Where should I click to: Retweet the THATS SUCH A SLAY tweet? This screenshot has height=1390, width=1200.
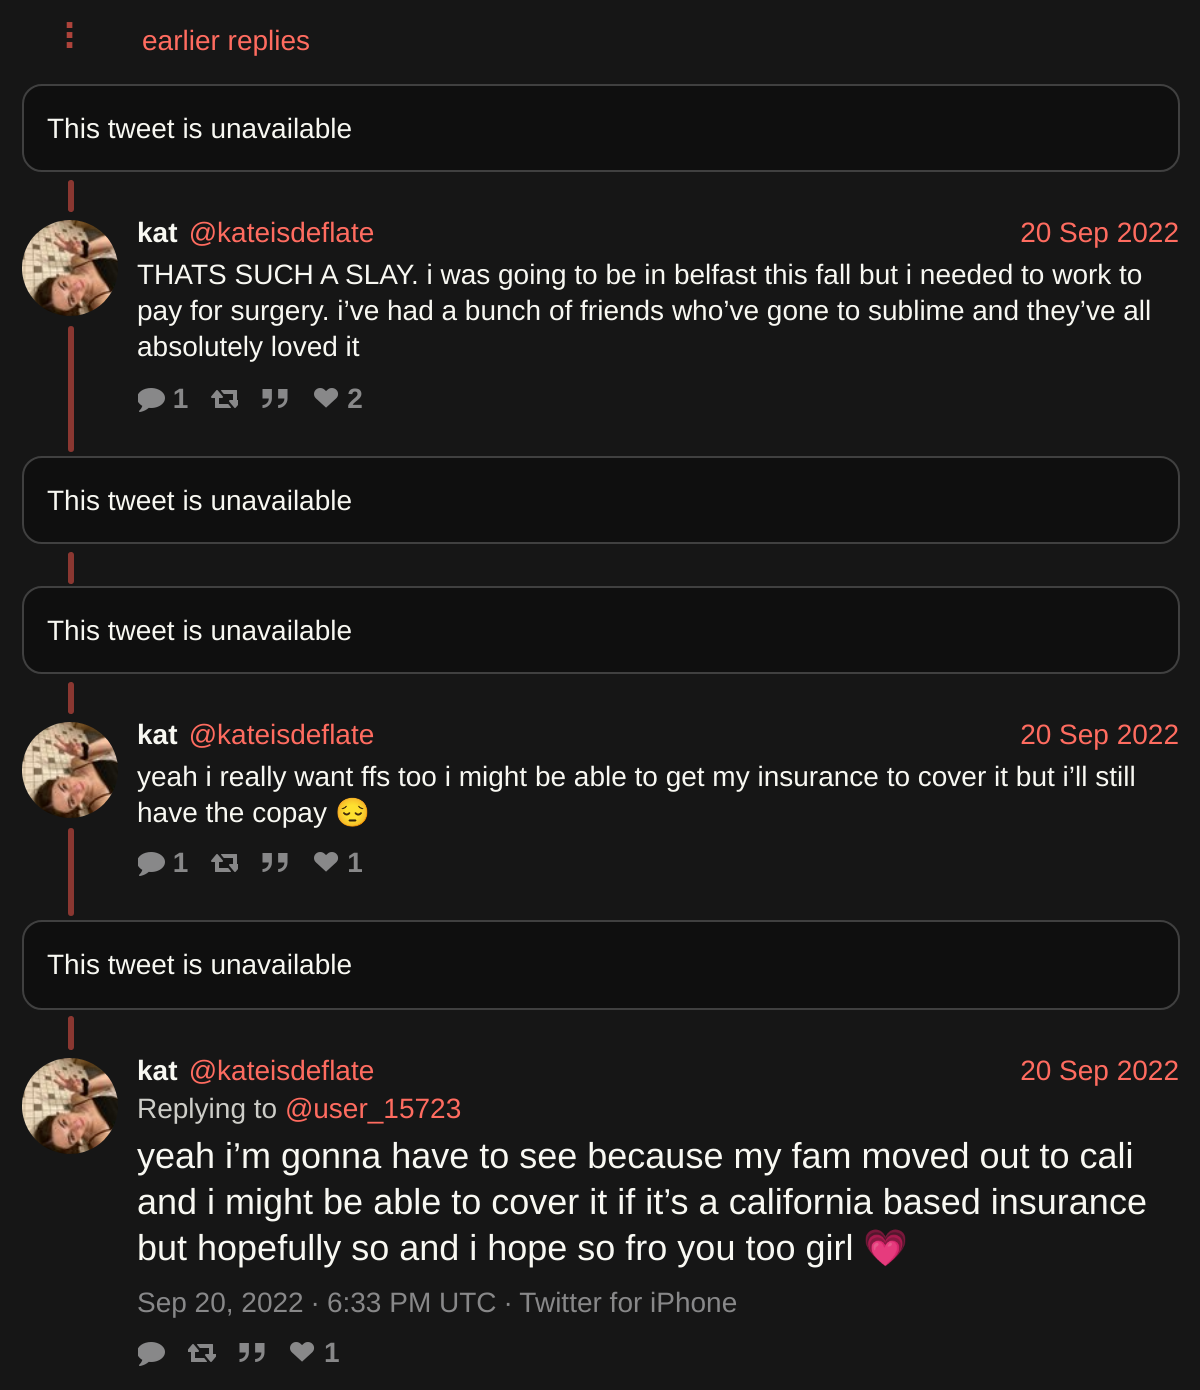[x=225, y=399]
